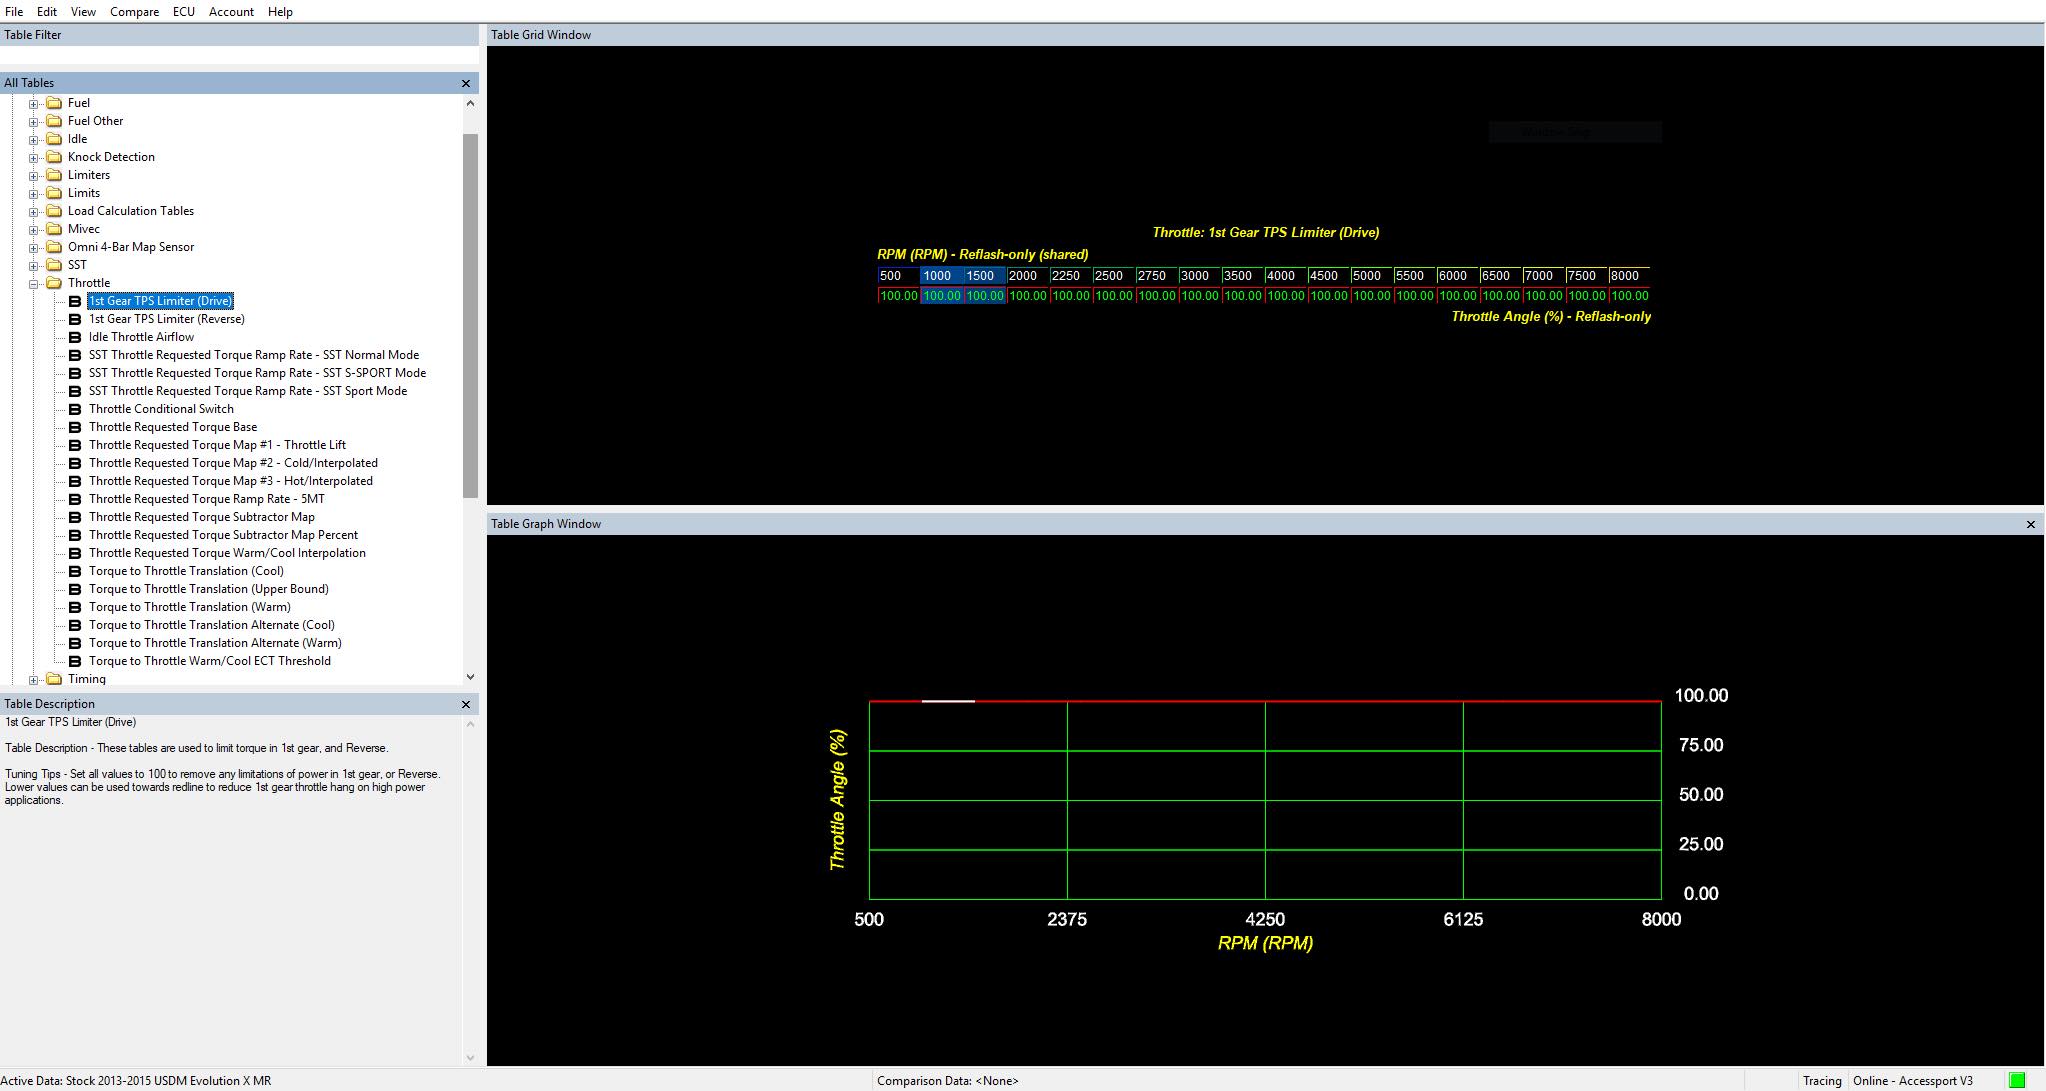Open SST Throttle Ramp Rate S-SPORT Mode table
The width and height of the screenshot is (2046, 1091).
(257, 373)
